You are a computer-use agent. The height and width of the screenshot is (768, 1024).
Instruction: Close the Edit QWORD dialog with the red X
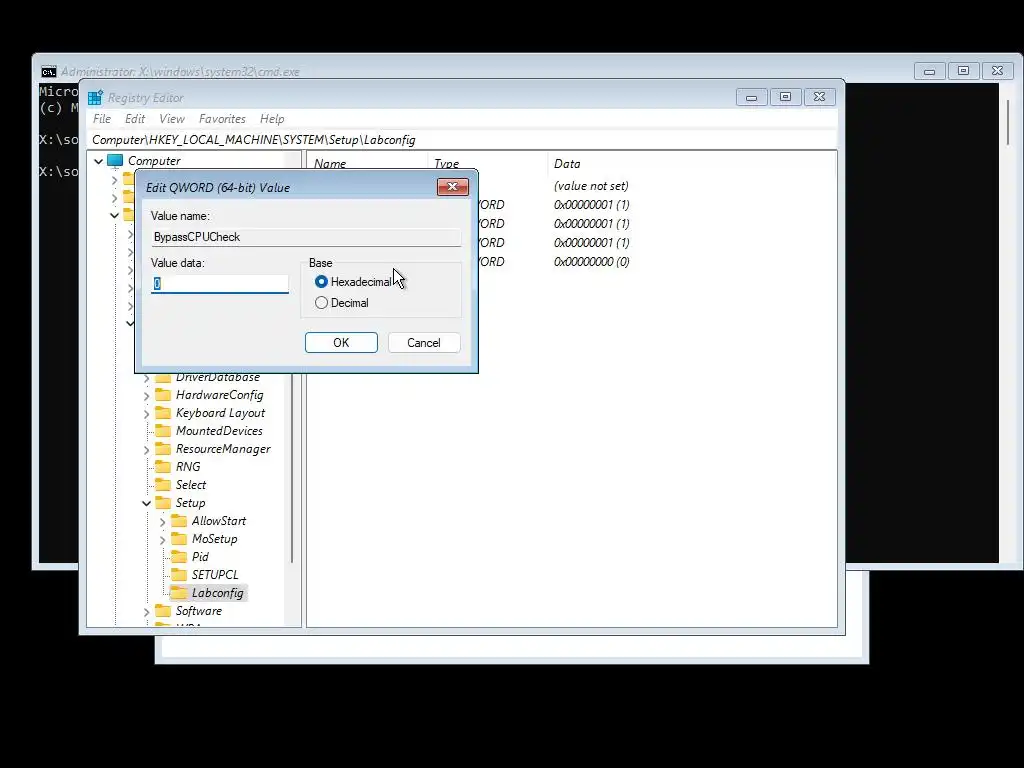point(453,187)
